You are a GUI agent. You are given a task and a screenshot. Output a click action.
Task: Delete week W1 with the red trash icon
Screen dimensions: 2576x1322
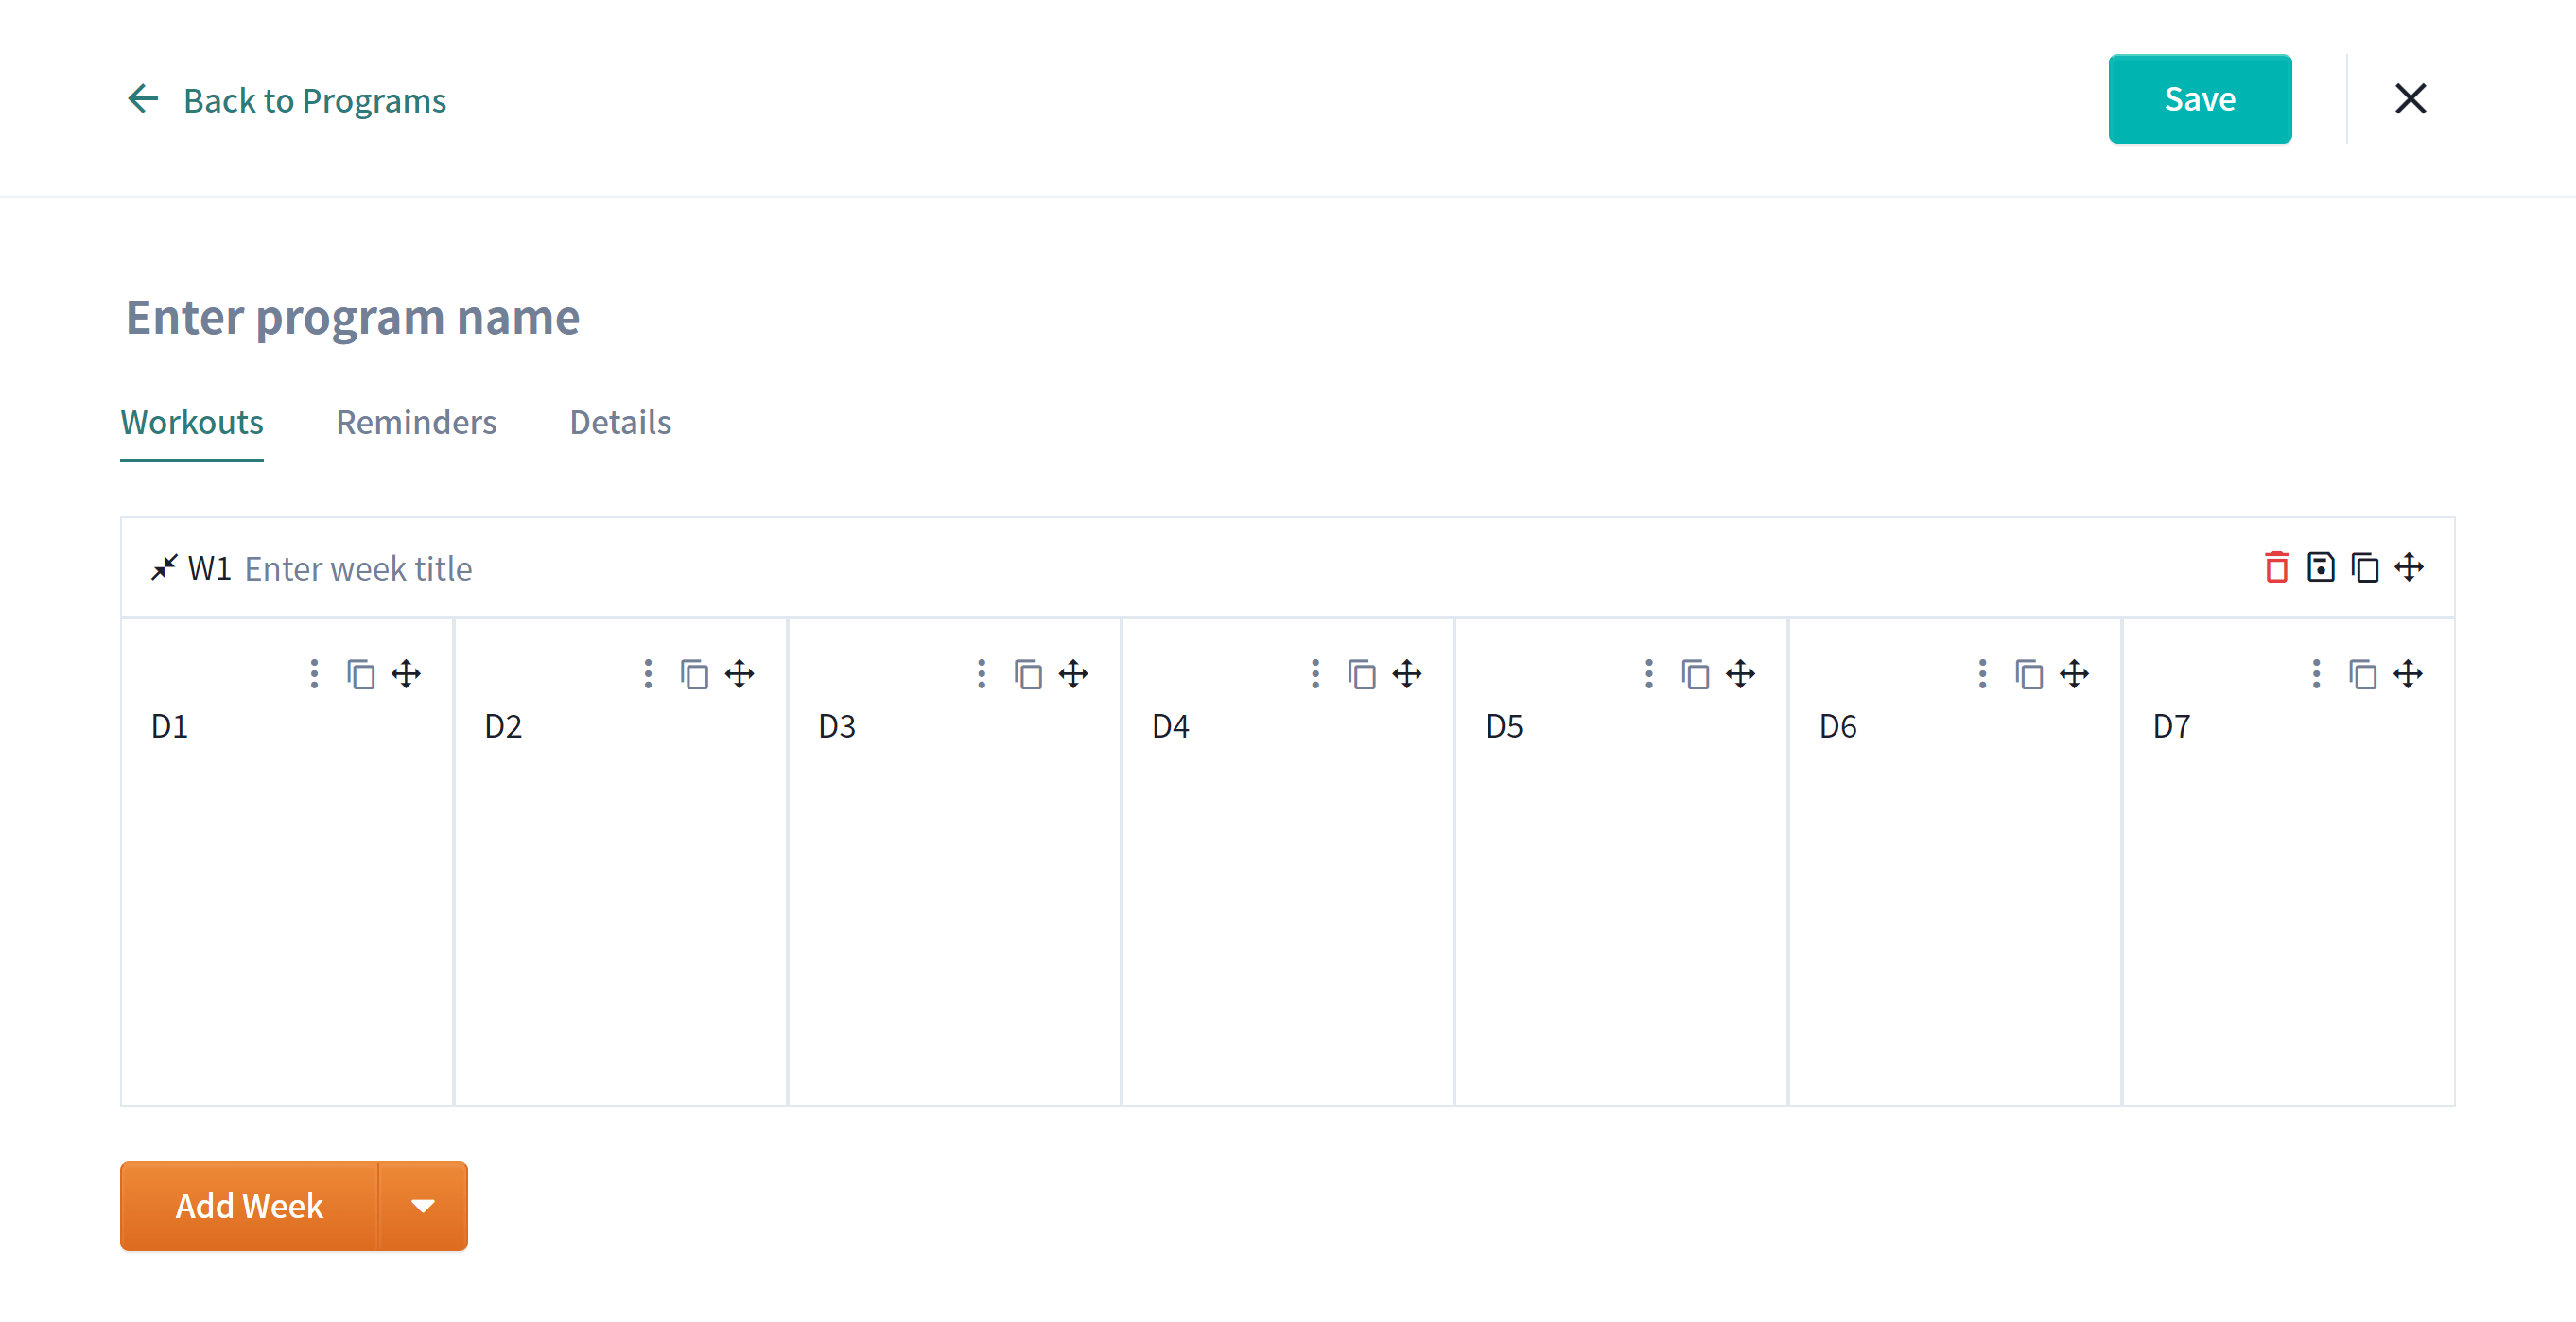click(x=2276, y=567)
